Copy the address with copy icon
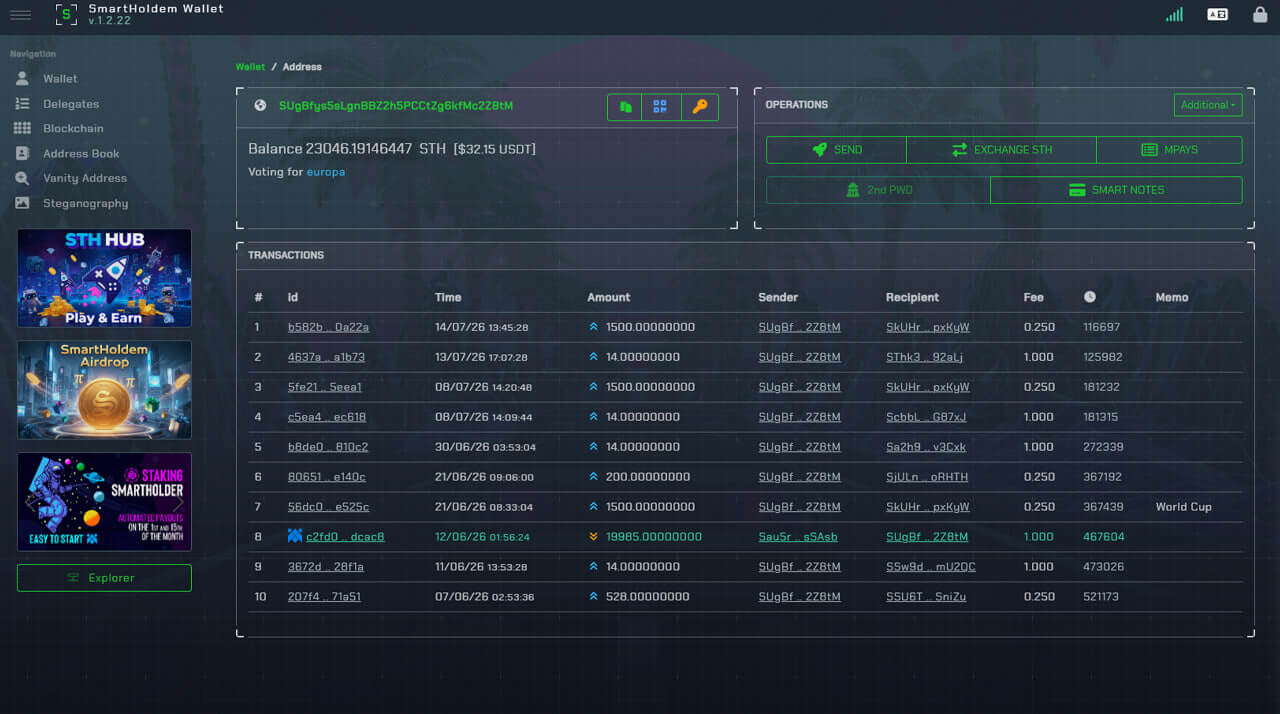1280x714 pixels. pyautogui.click(x=626, y=107)
